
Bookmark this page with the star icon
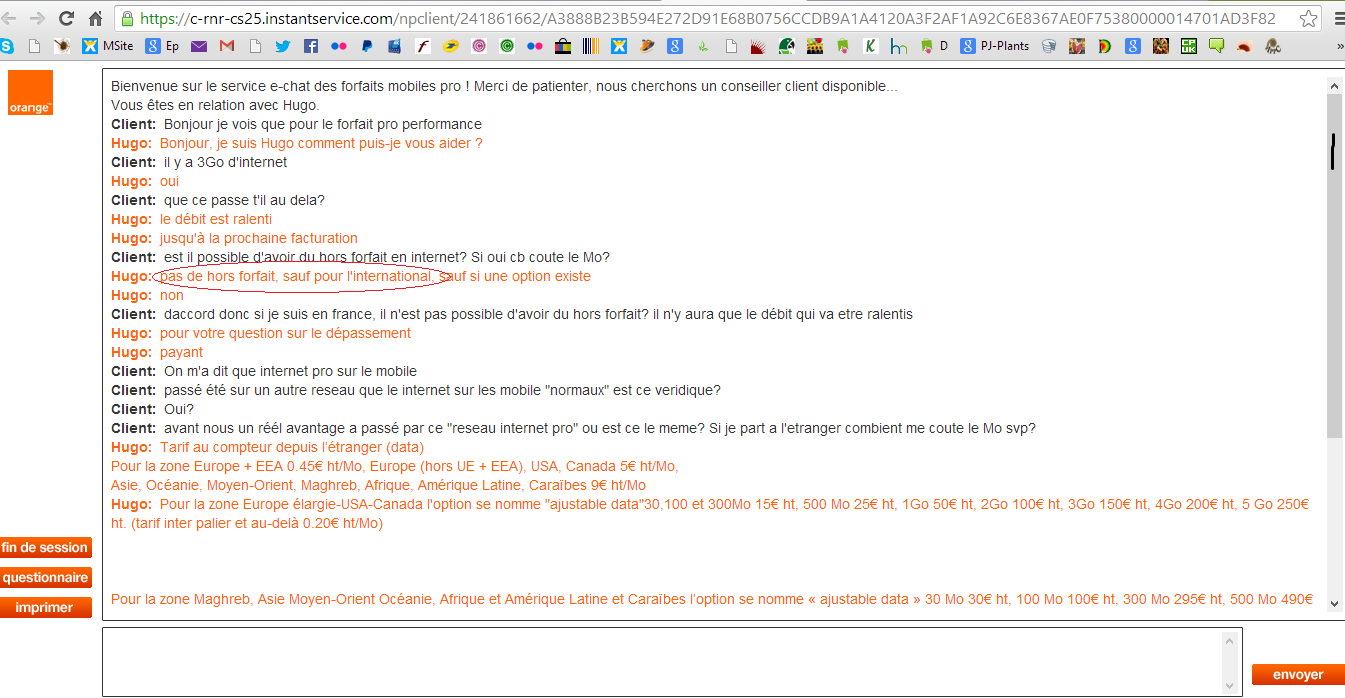pos(1307,18)
